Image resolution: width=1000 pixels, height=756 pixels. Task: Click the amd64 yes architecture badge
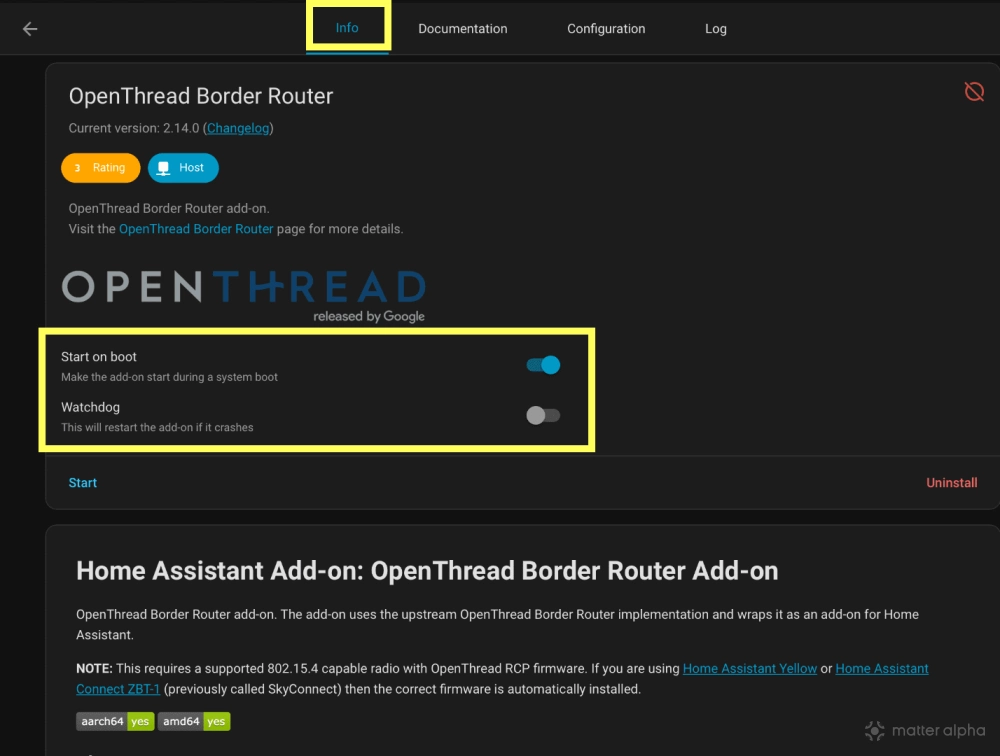(x=194, y=721)
